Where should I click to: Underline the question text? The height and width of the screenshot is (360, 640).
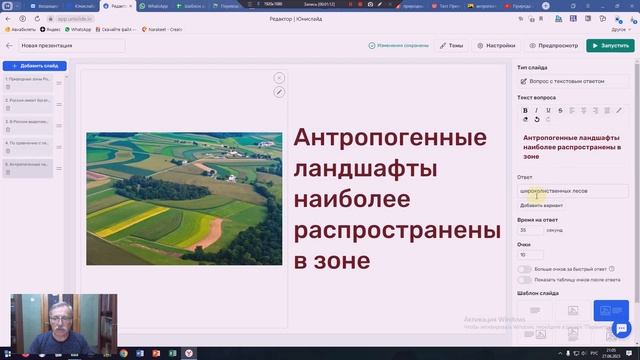[x=548, y=111]
